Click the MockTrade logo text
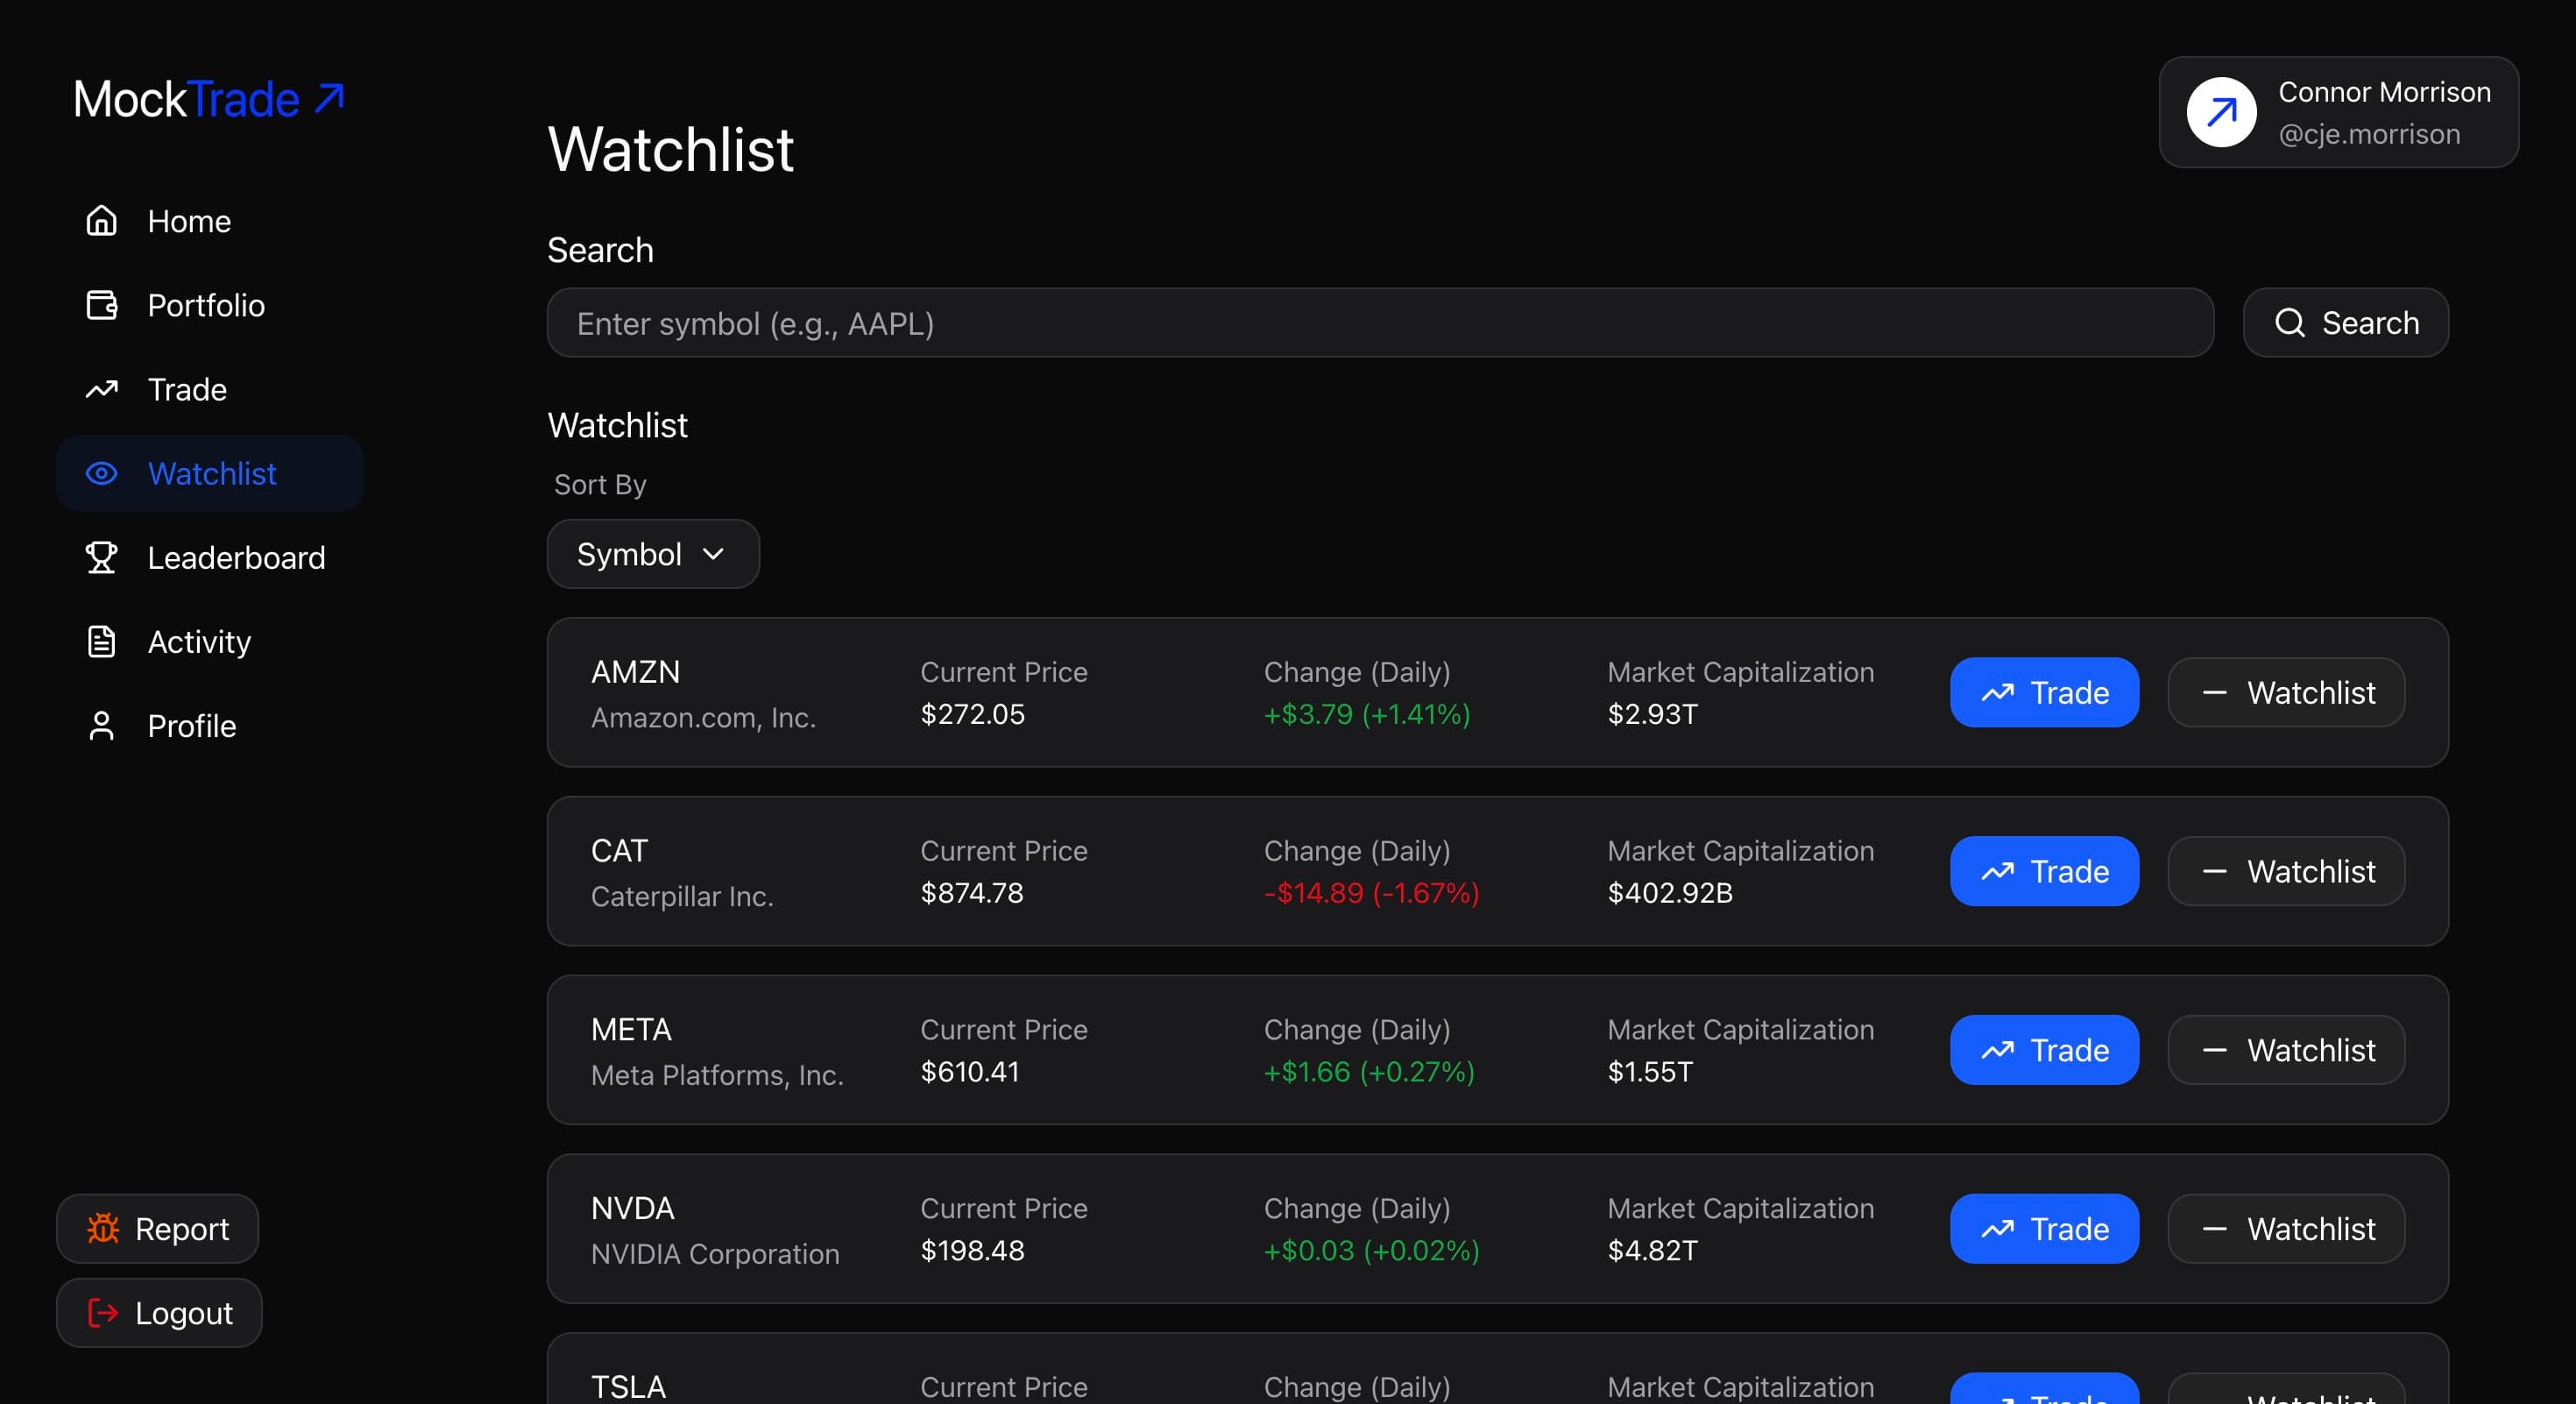This screenshot has width=2576, height=1404. click(186, 99)
